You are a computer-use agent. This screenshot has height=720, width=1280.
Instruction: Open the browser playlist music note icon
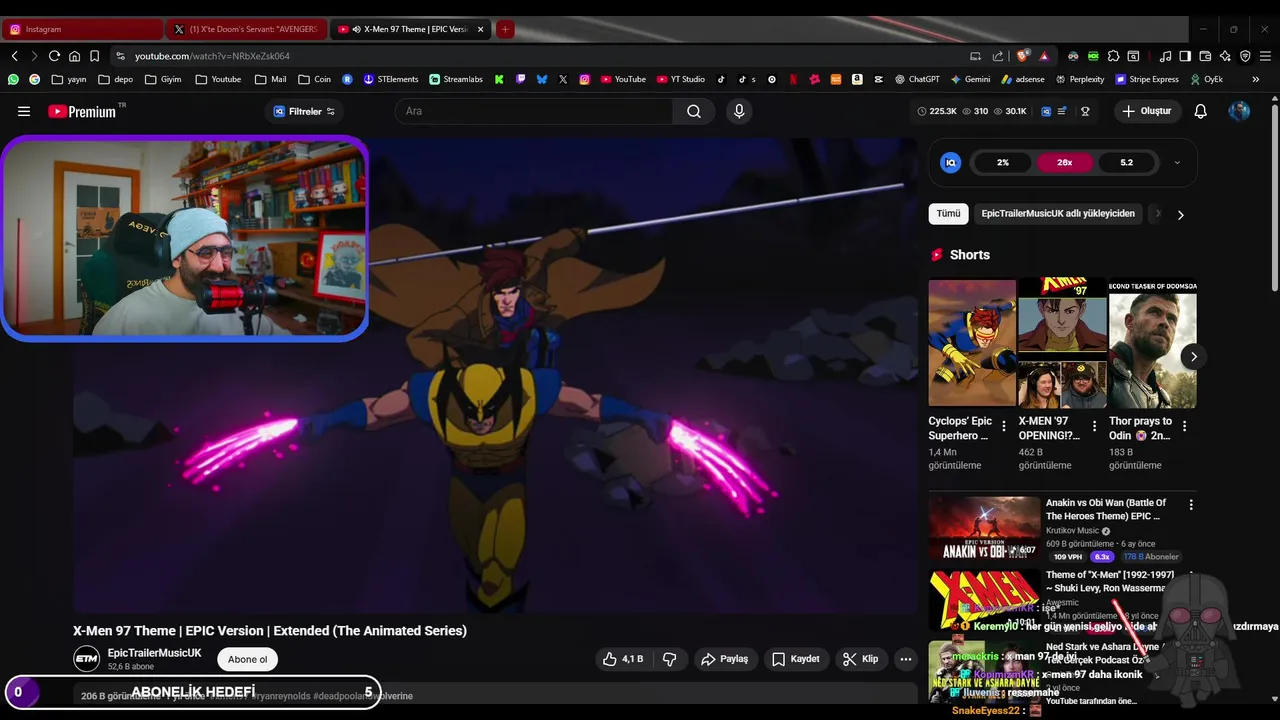(1165, 56)
